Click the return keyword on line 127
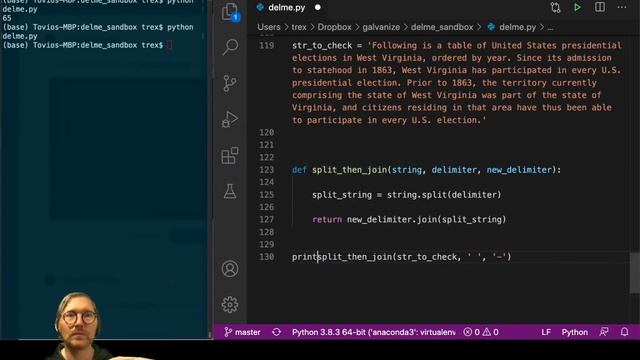Screen dimensions: 640x360 click(x=327, y=220)
